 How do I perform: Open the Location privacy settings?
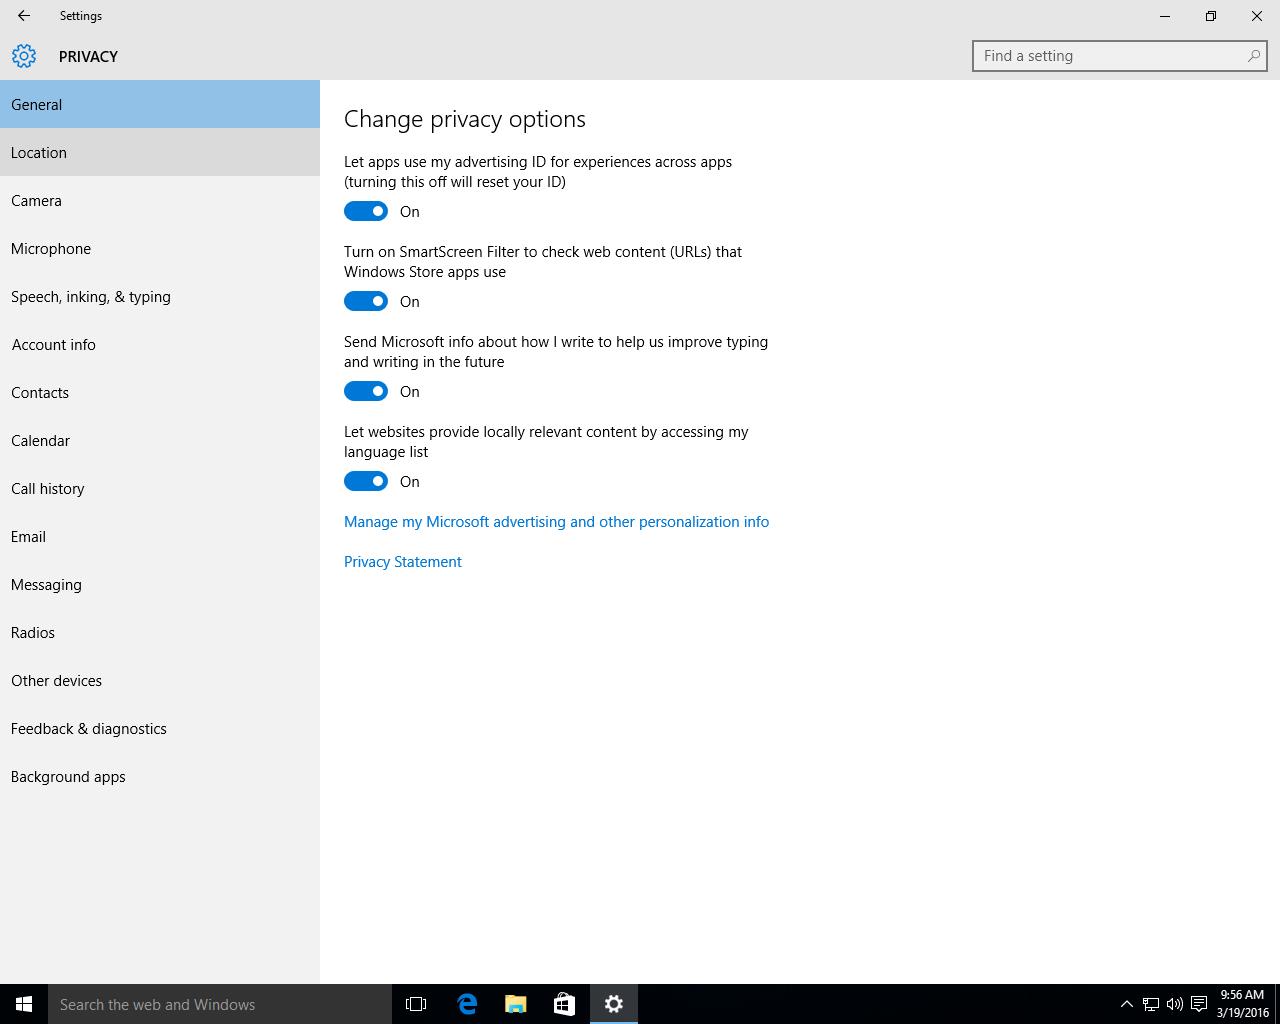point(160,152)
